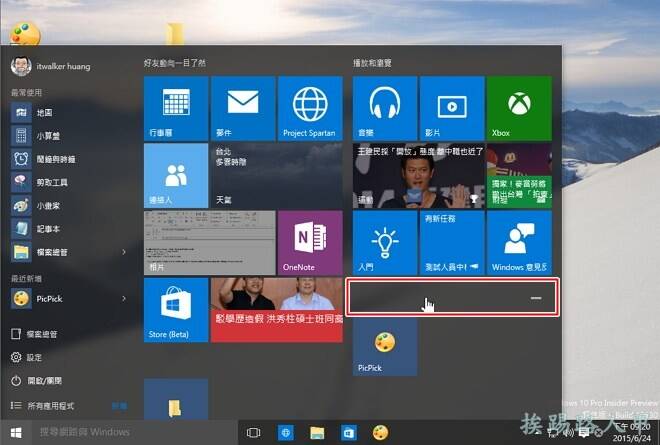Open Notepad (記事本) from the list
The image size is (660, 445).
click(69, 229)
